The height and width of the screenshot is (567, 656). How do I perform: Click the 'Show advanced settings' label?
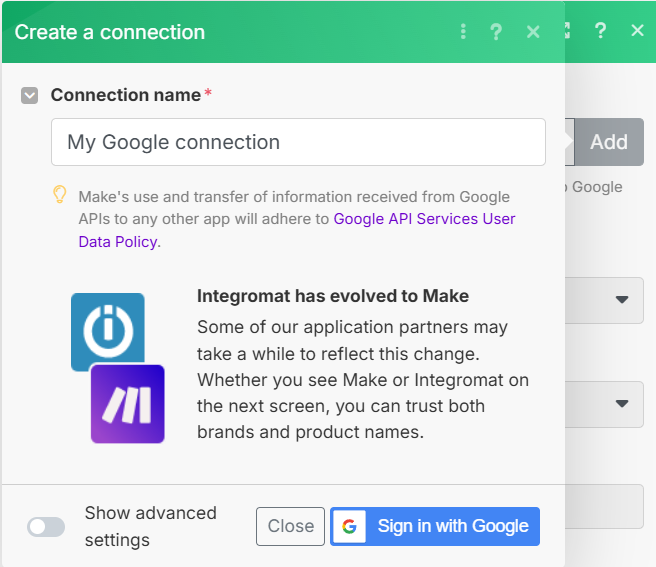[151, 526]
